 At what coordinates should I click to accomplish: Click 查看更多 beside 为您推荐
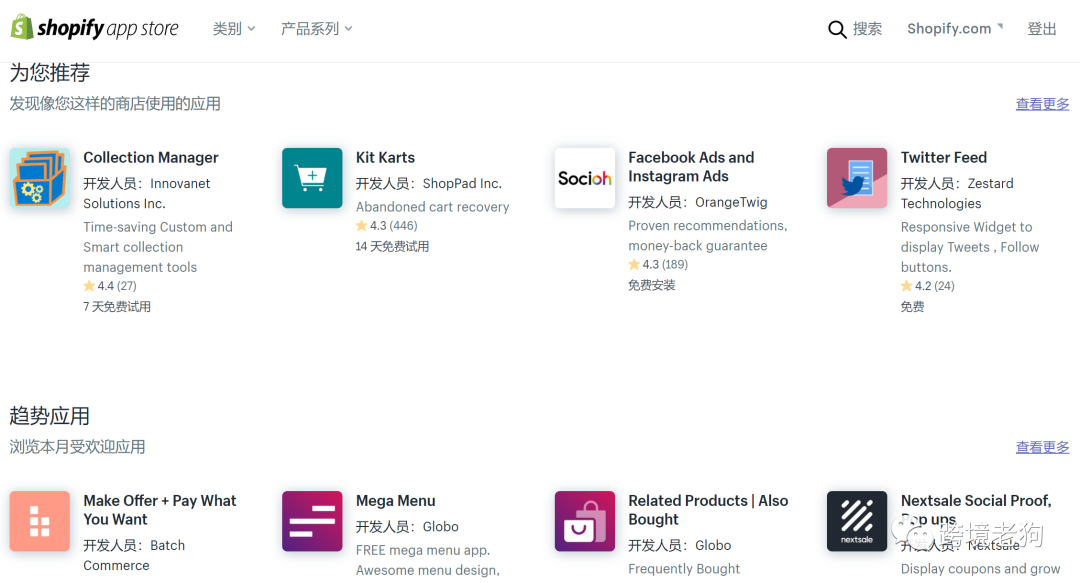[x=1042, y=104]
